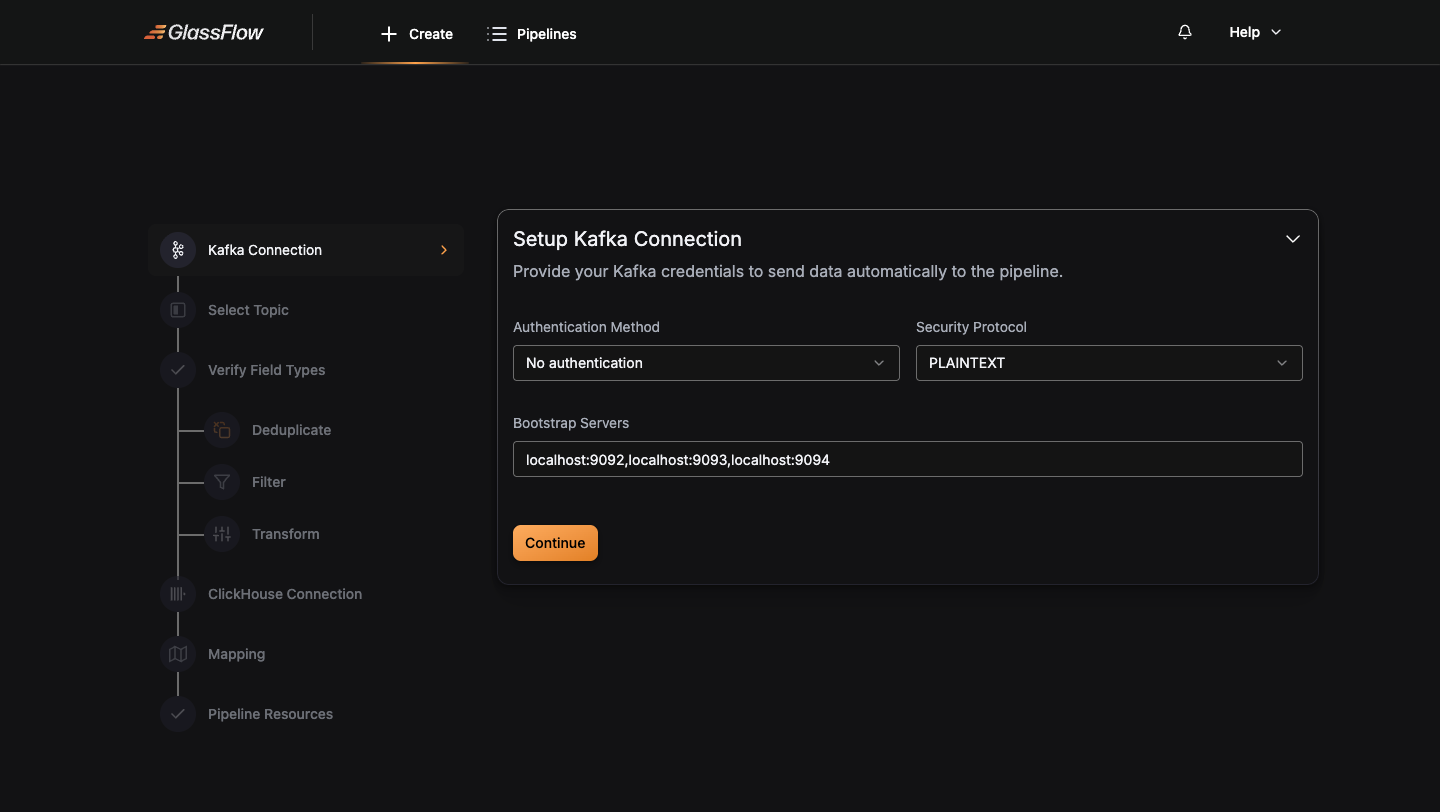Viewport: 1440px width, 812px height.
Task: Click the Pipeline Resources checkmark icon
Action: pyautogui.click(x=178, y=714)
